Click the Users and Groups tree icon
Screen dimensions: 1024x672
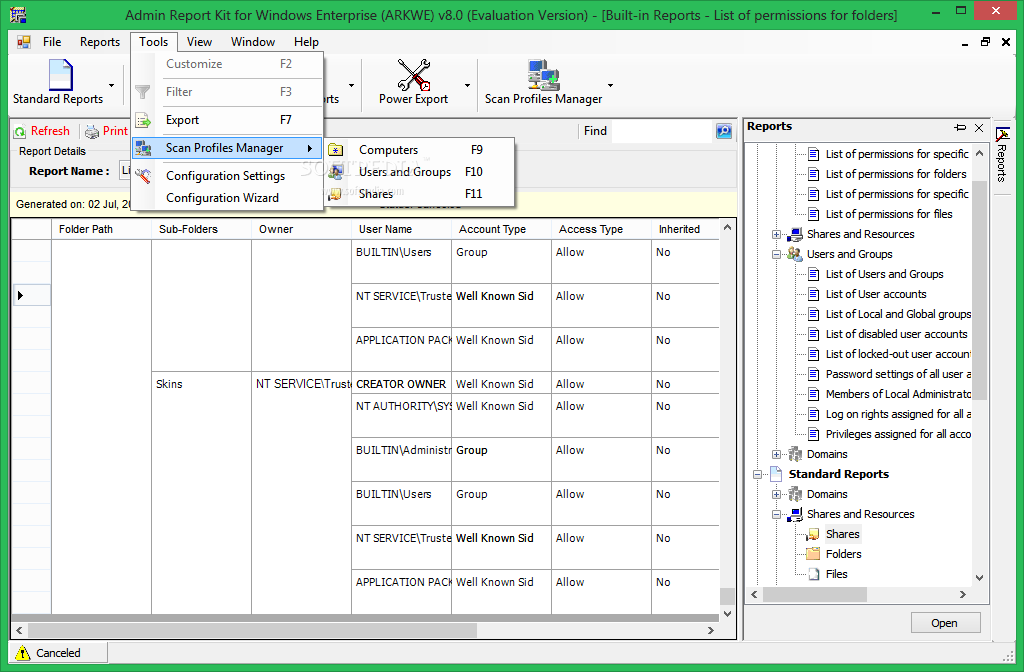point(795,254)
